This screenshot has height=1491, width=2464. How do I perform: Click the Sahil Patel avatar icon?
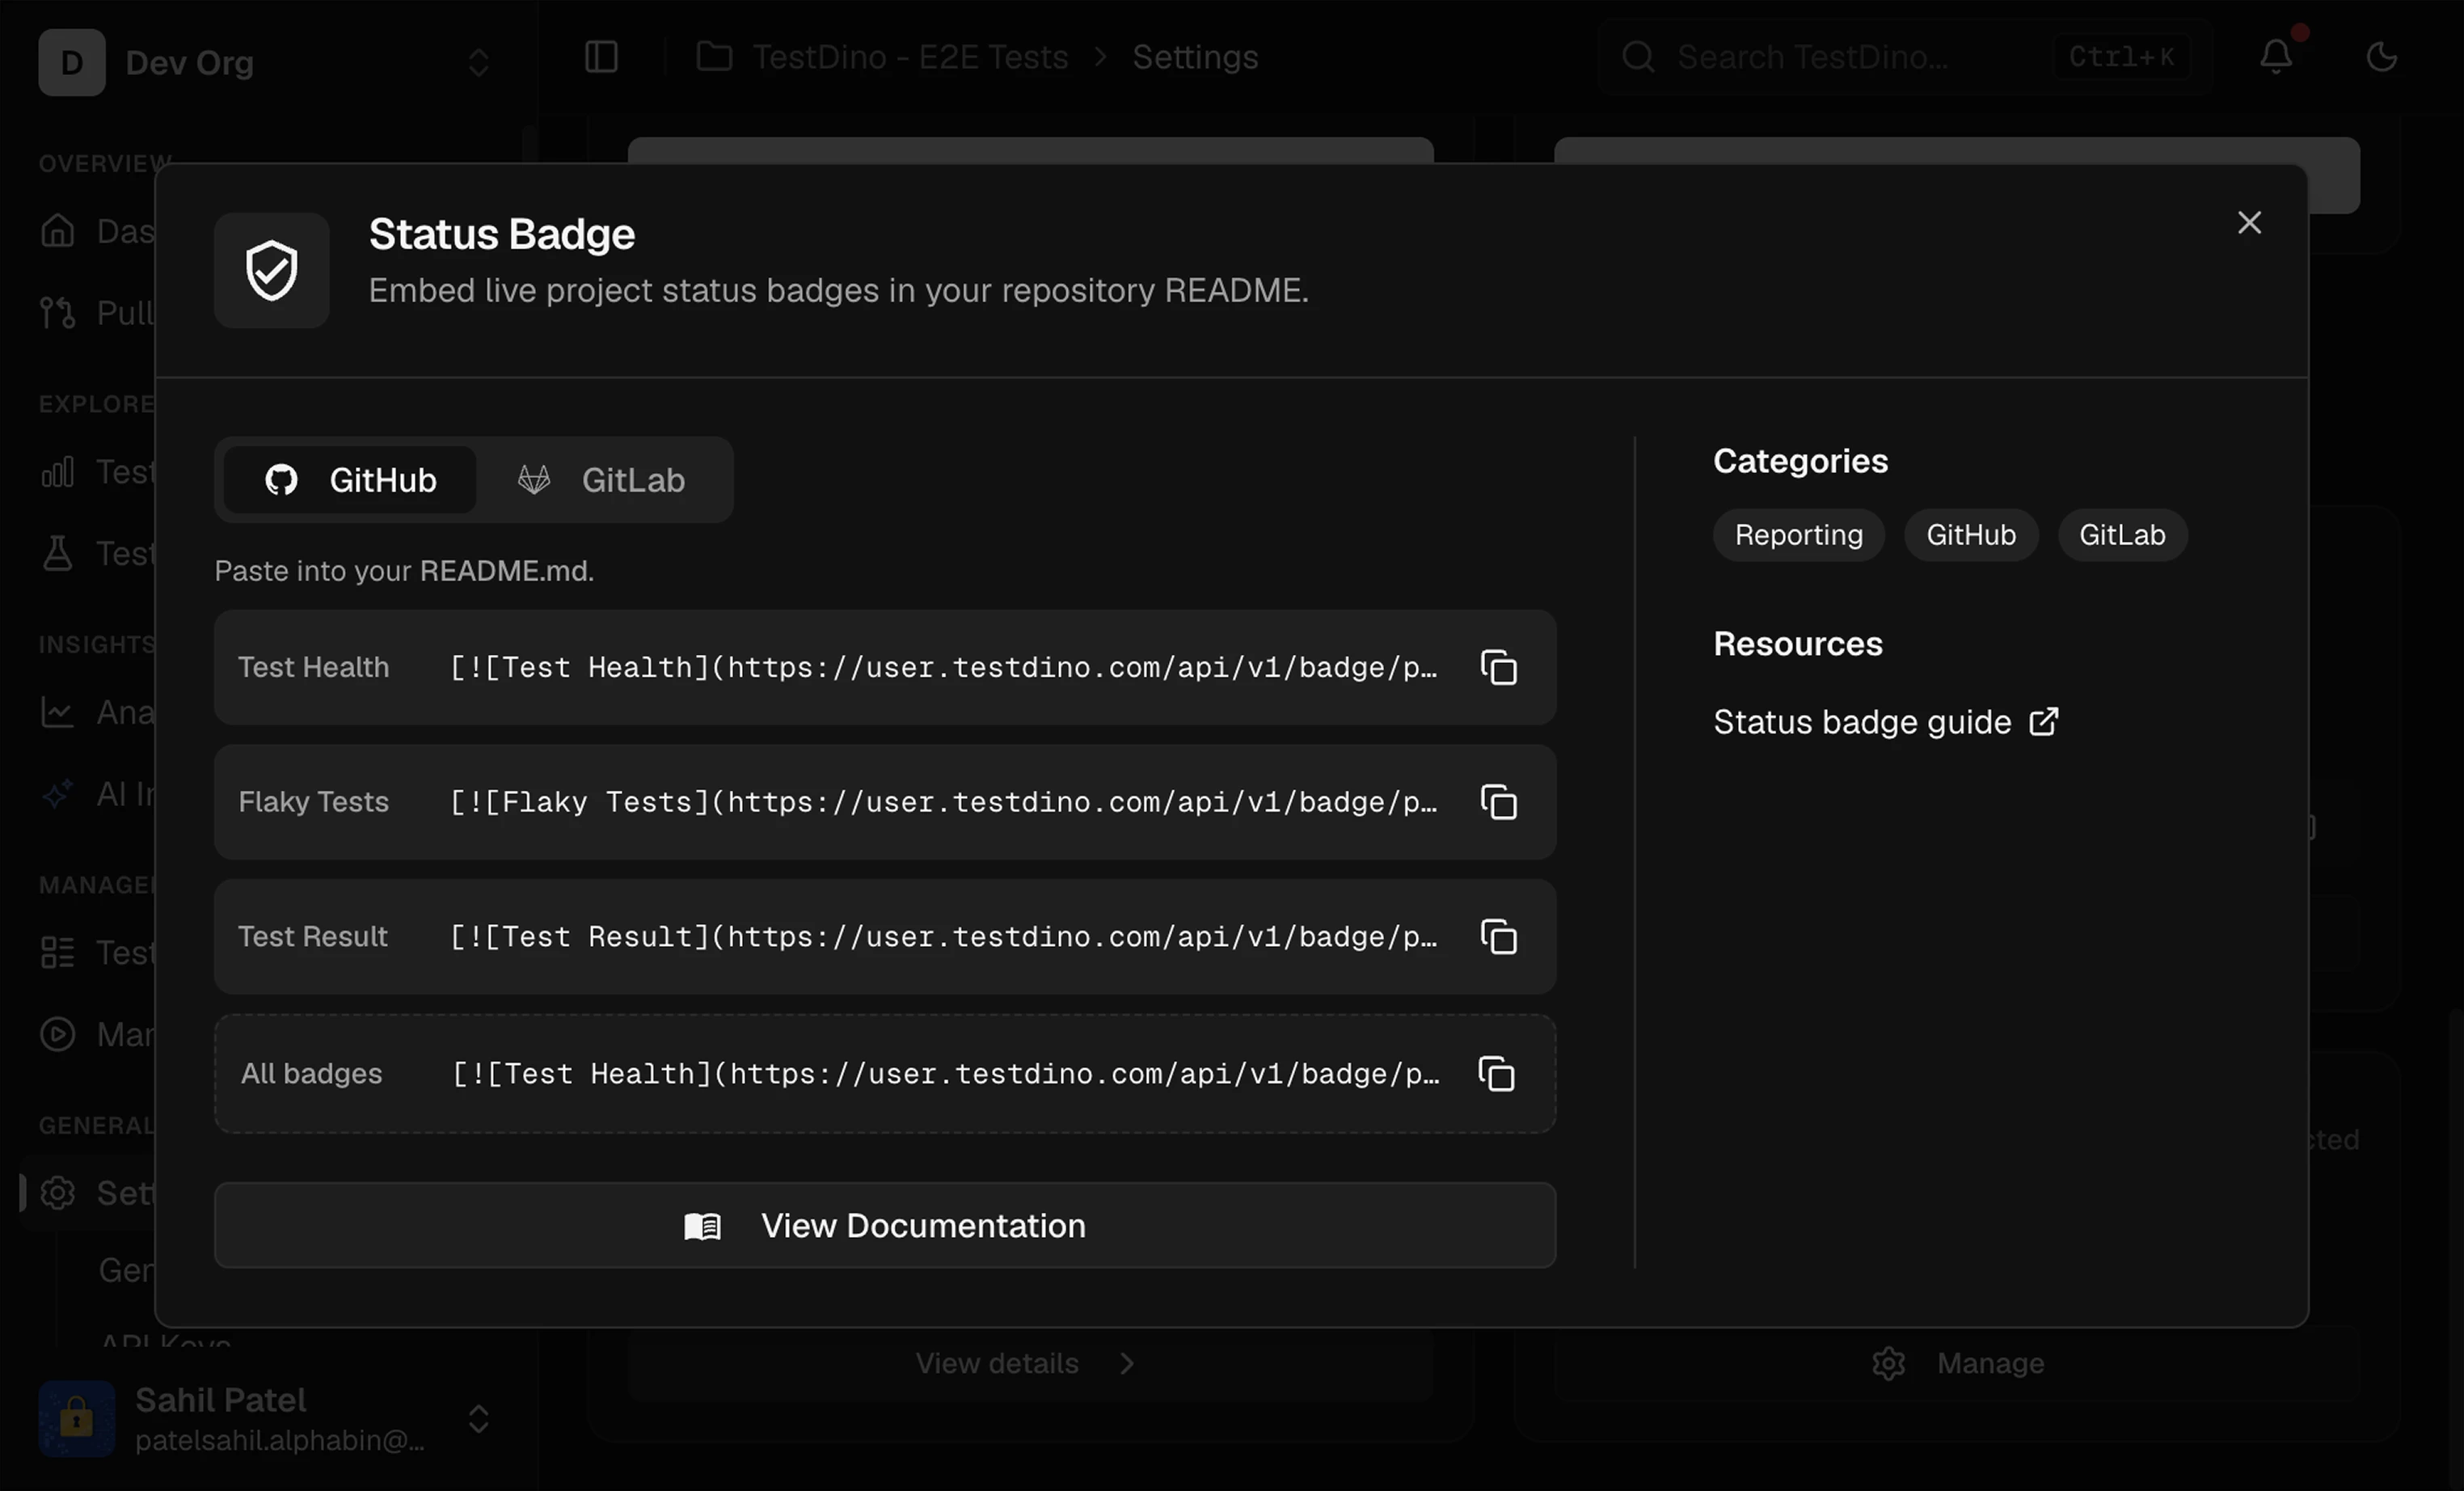coord(77,1419)
